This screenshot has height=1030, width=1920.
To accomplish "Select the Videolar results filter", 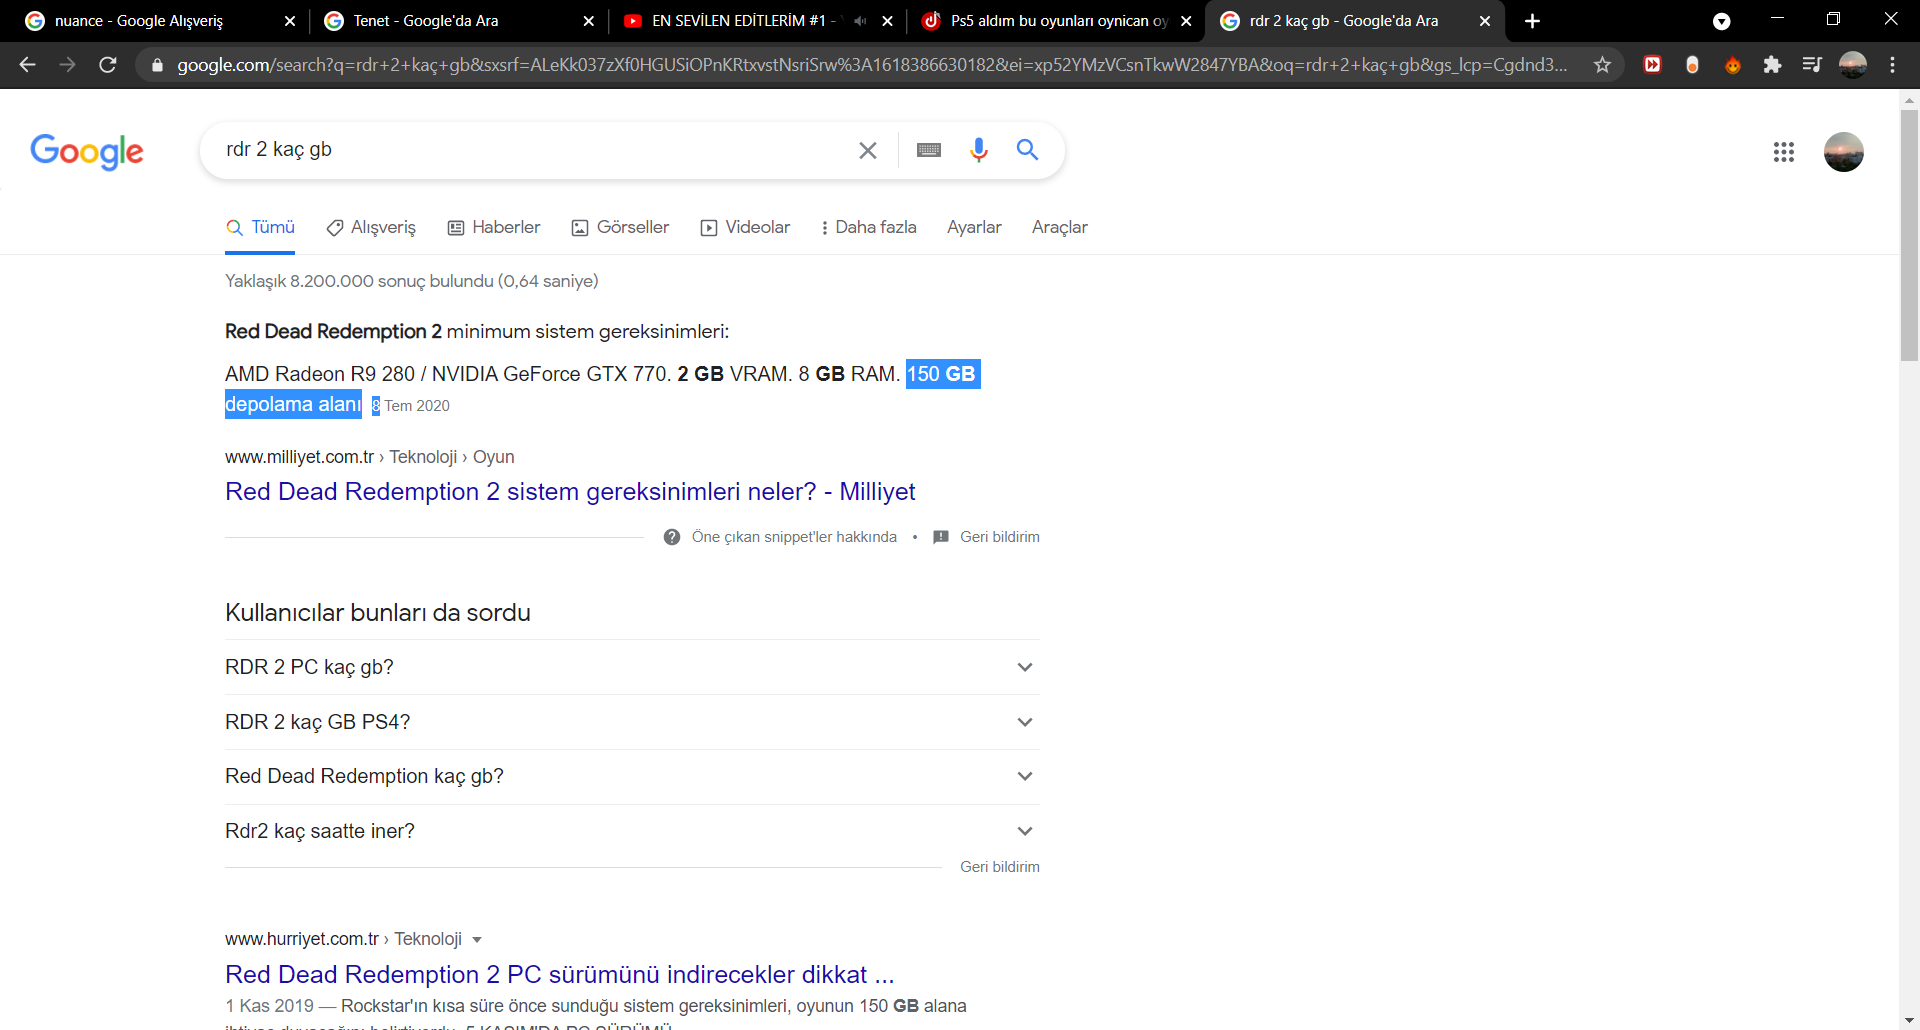I will coord(745,228).
